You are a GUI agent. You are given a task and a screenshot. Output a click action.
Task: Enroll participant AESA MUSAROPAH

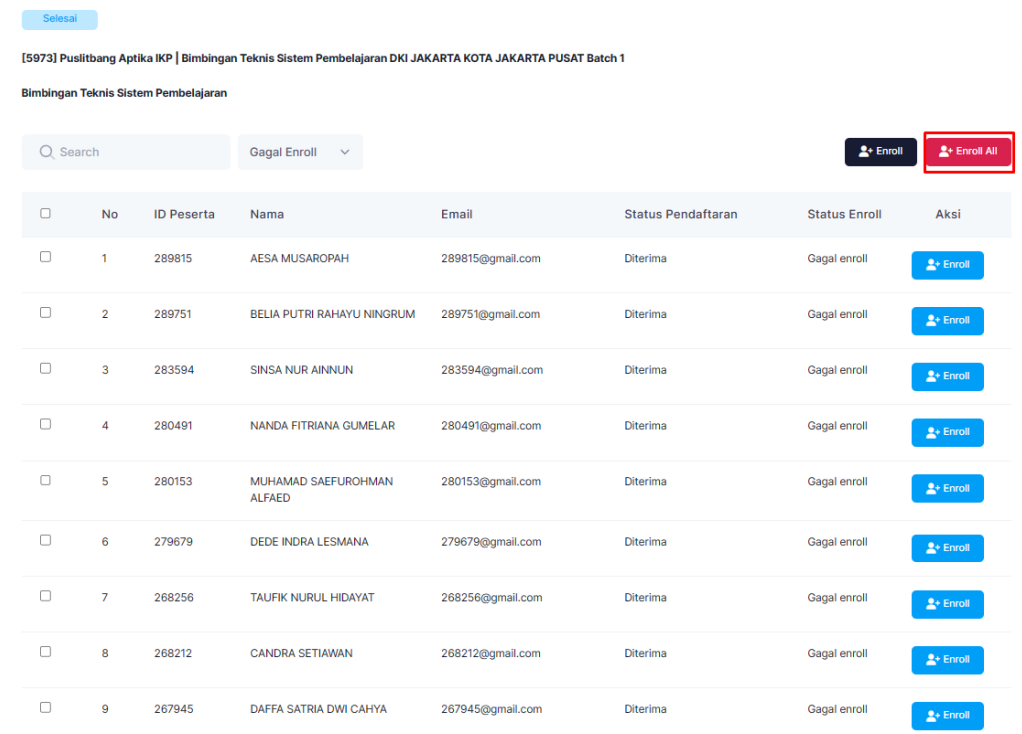click(x=947, y=265)
